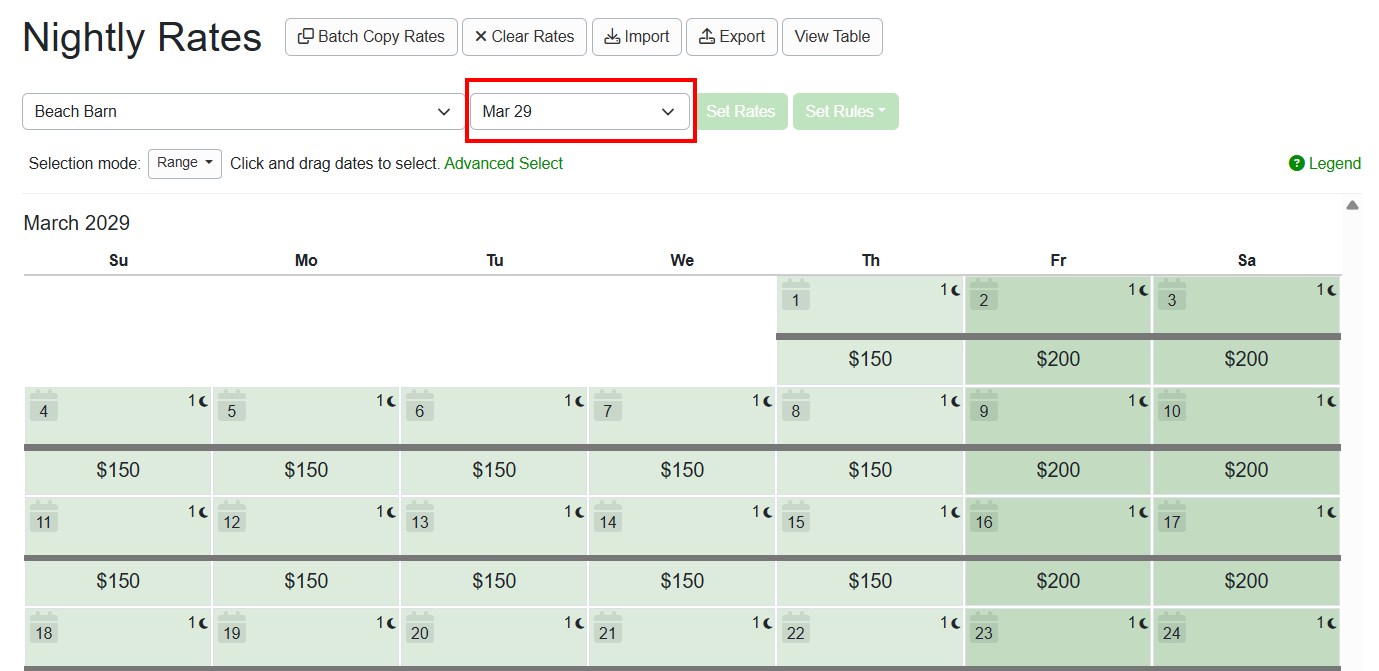Open the Advanced Select link

pos(504,163)
